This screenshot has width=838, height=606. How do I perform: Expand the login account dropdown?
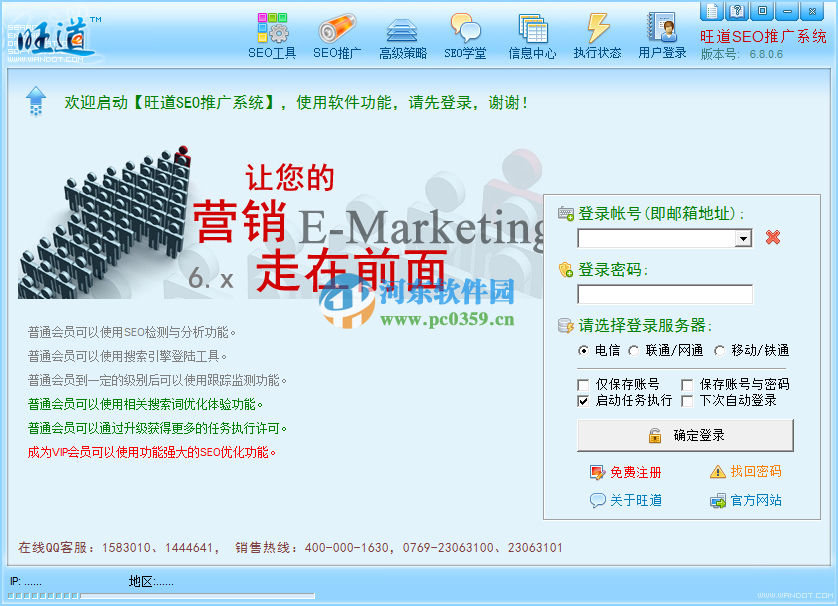tap(743, 238)
